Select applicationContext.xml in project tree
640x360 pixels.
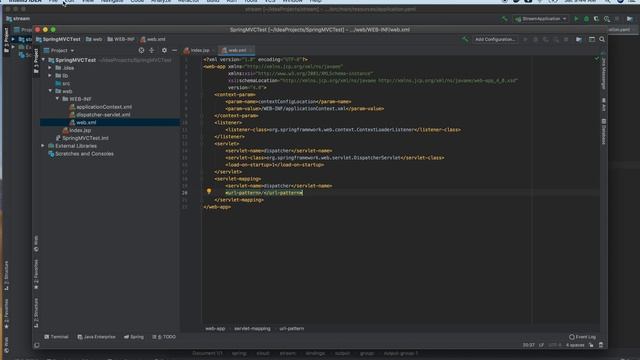coord(104,107)
